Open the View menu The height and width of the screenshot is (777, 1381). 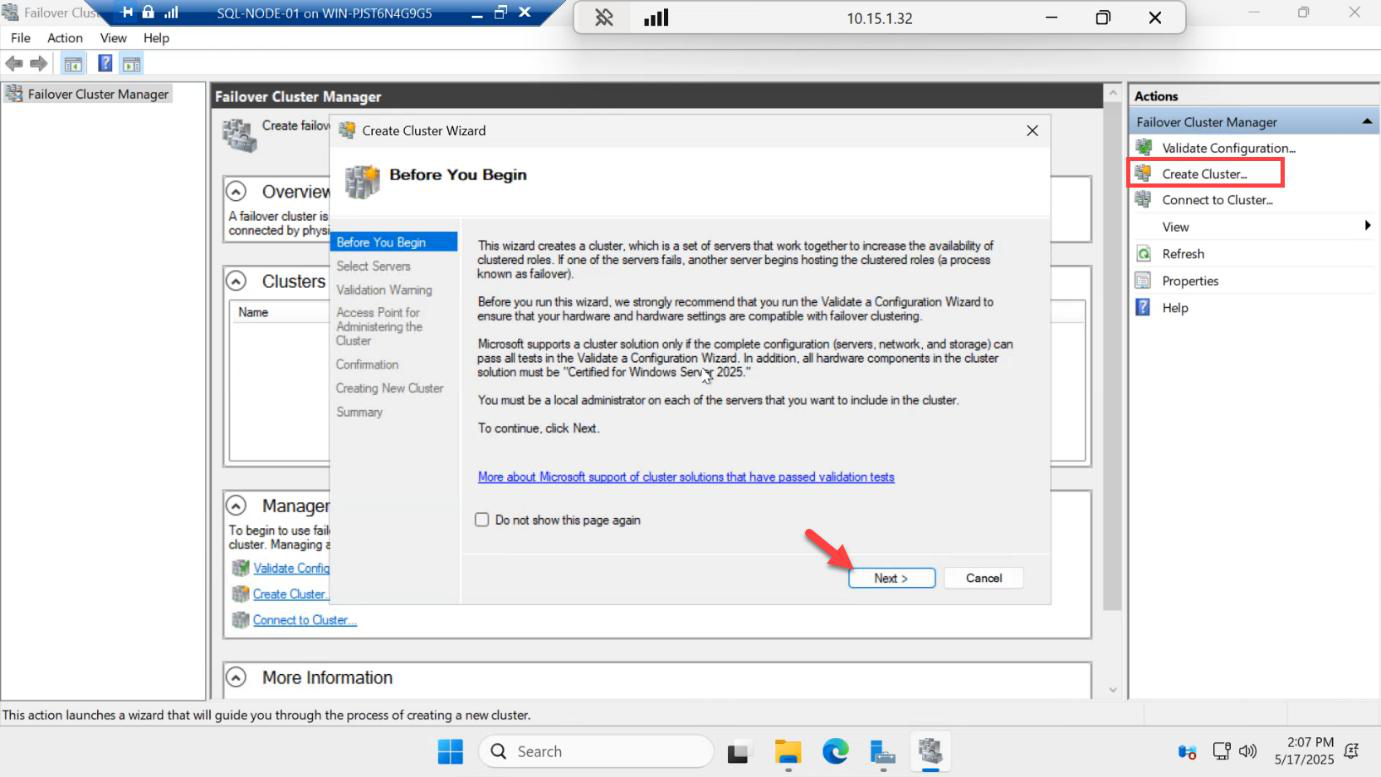[x=113, y=38]
